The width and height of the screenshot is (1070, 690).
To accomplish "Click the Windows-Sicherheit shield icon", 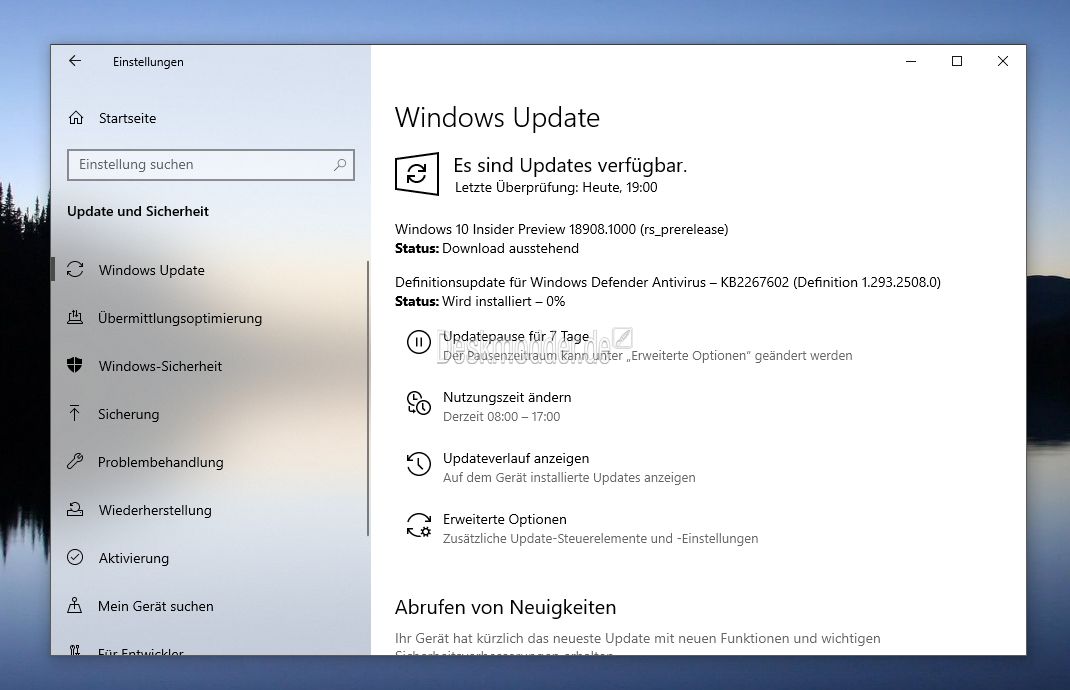I will pos(75,365).
